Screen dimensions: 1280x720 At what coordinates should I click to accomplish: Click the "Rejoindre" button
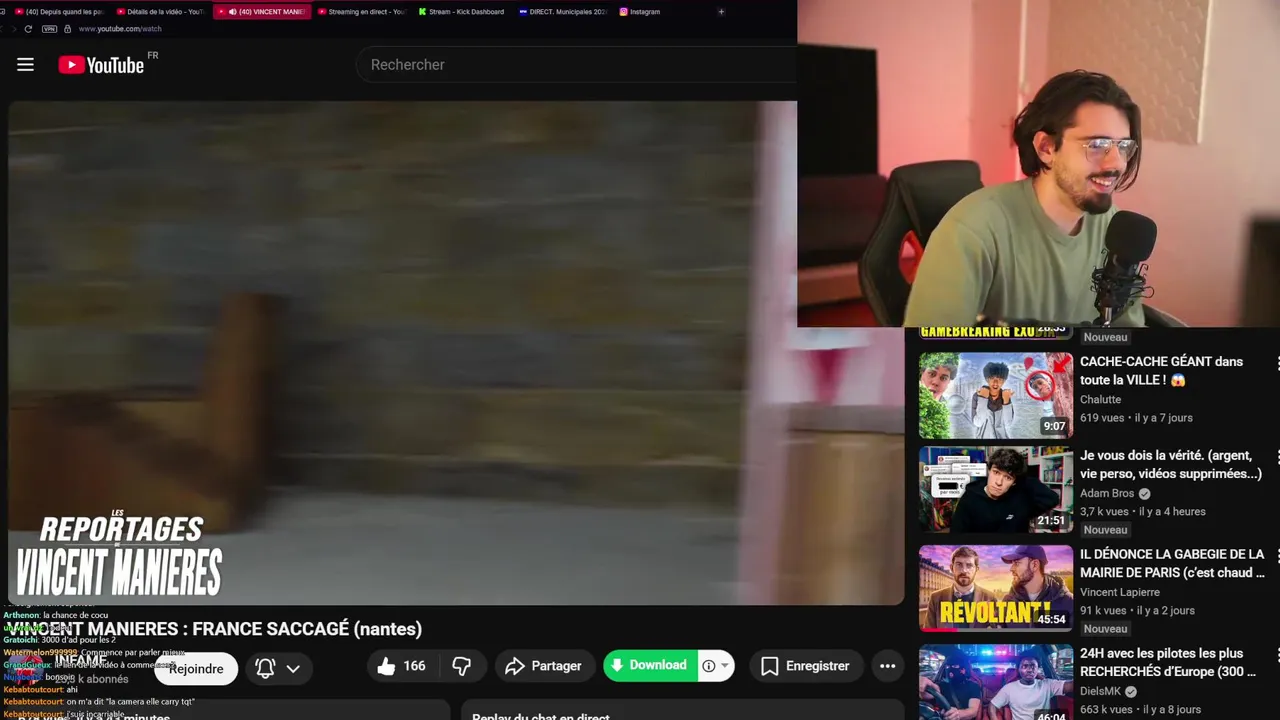196,669
